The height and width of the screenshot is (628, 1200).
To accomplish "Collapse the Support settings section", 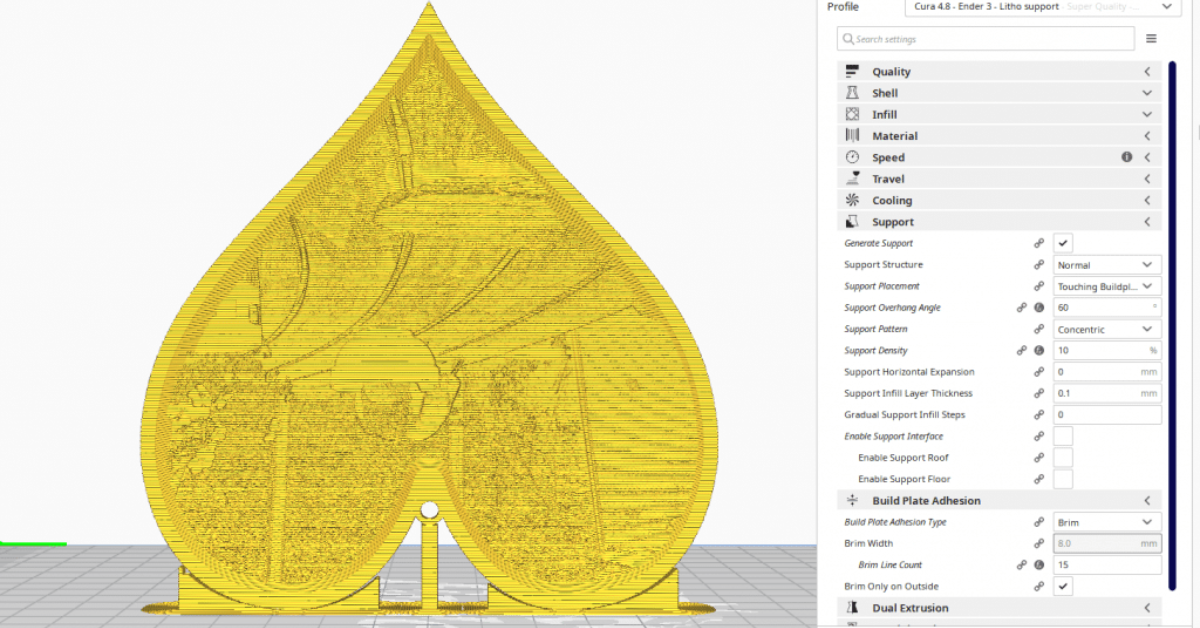I will 1146,221.
